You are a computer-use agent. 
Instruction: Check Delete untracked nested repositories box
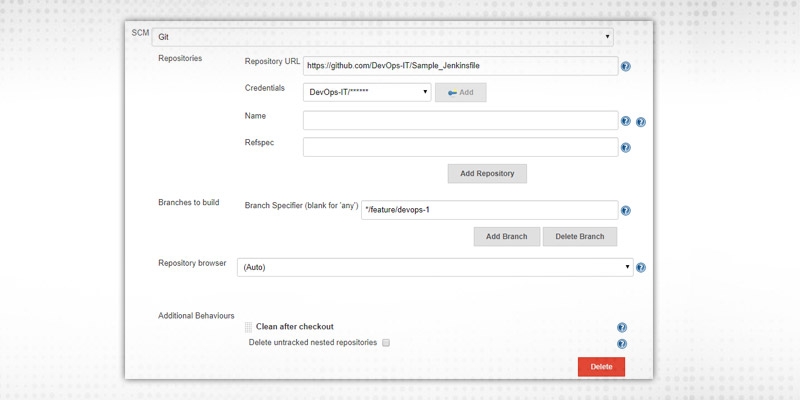tap(386, 343)
